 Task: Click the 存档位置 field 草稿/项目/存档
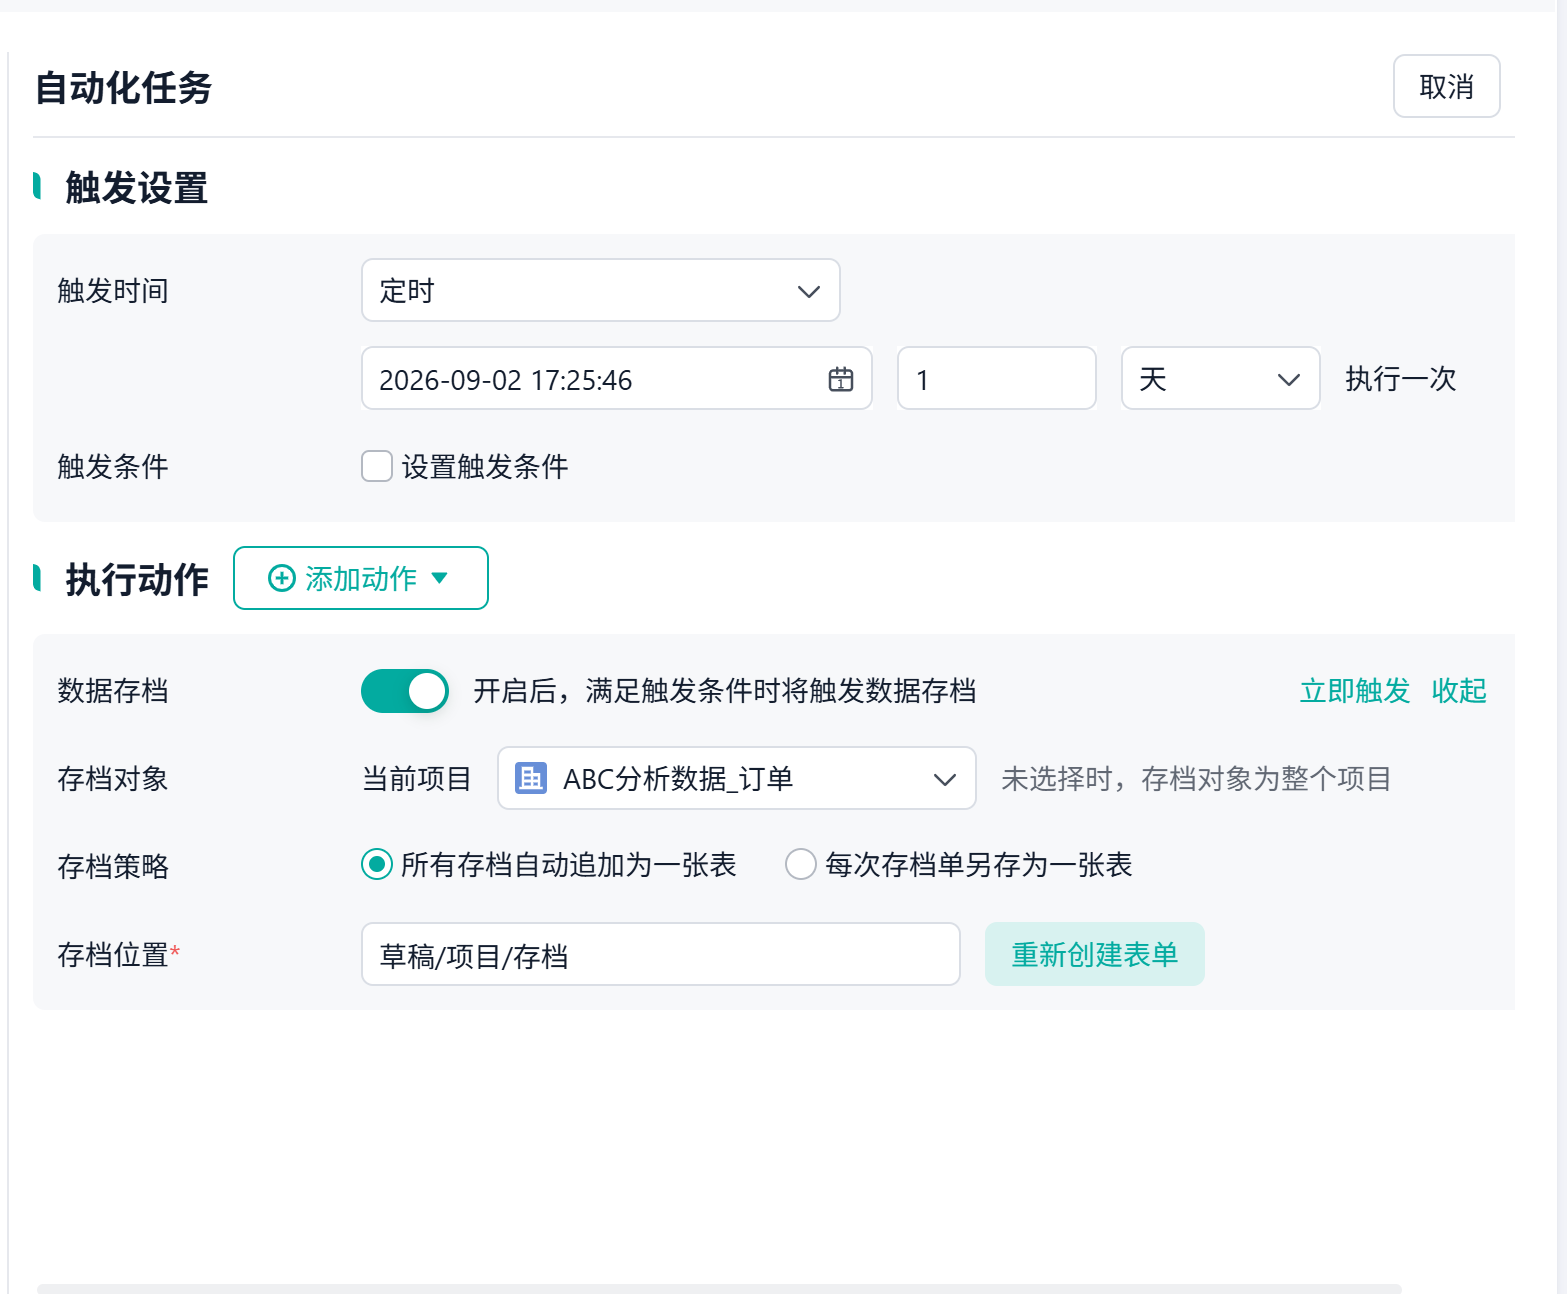tap(660, 954)
